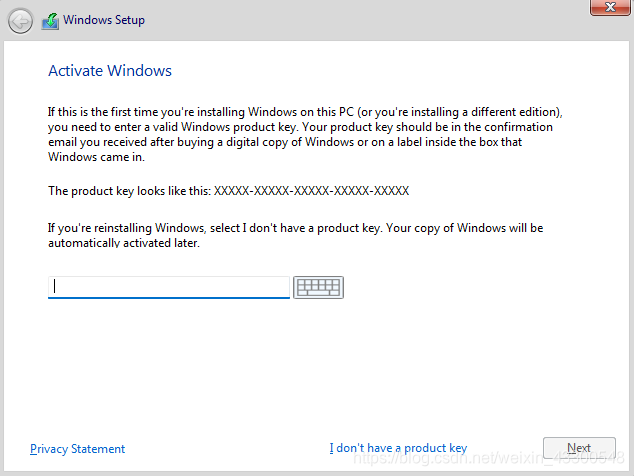Focus the product key input field
634x476 pixels.
coord(169,288)
